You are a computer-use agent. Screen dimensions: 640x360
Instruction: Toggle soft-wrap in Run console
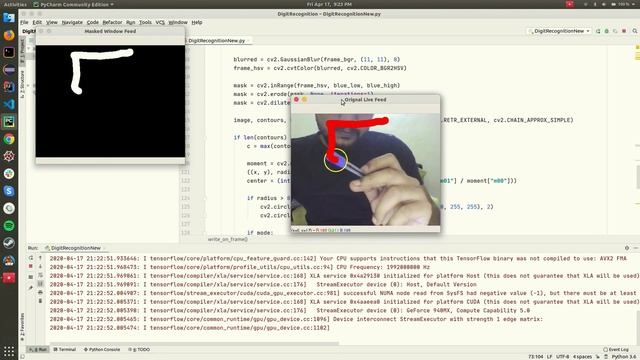40,276
